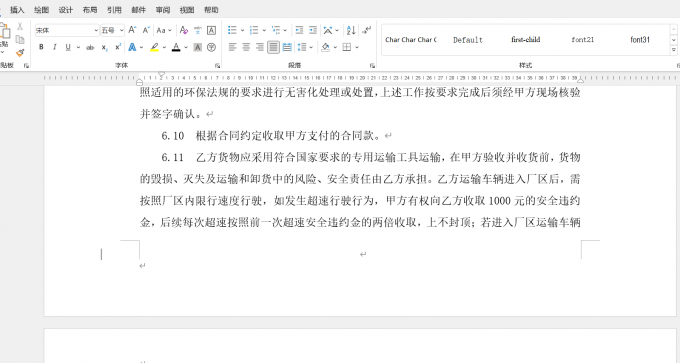Screen dimensions: 680x363
Task: Set line and paragraph spacing
Action: pyautogui.click(x=302, y=47)
